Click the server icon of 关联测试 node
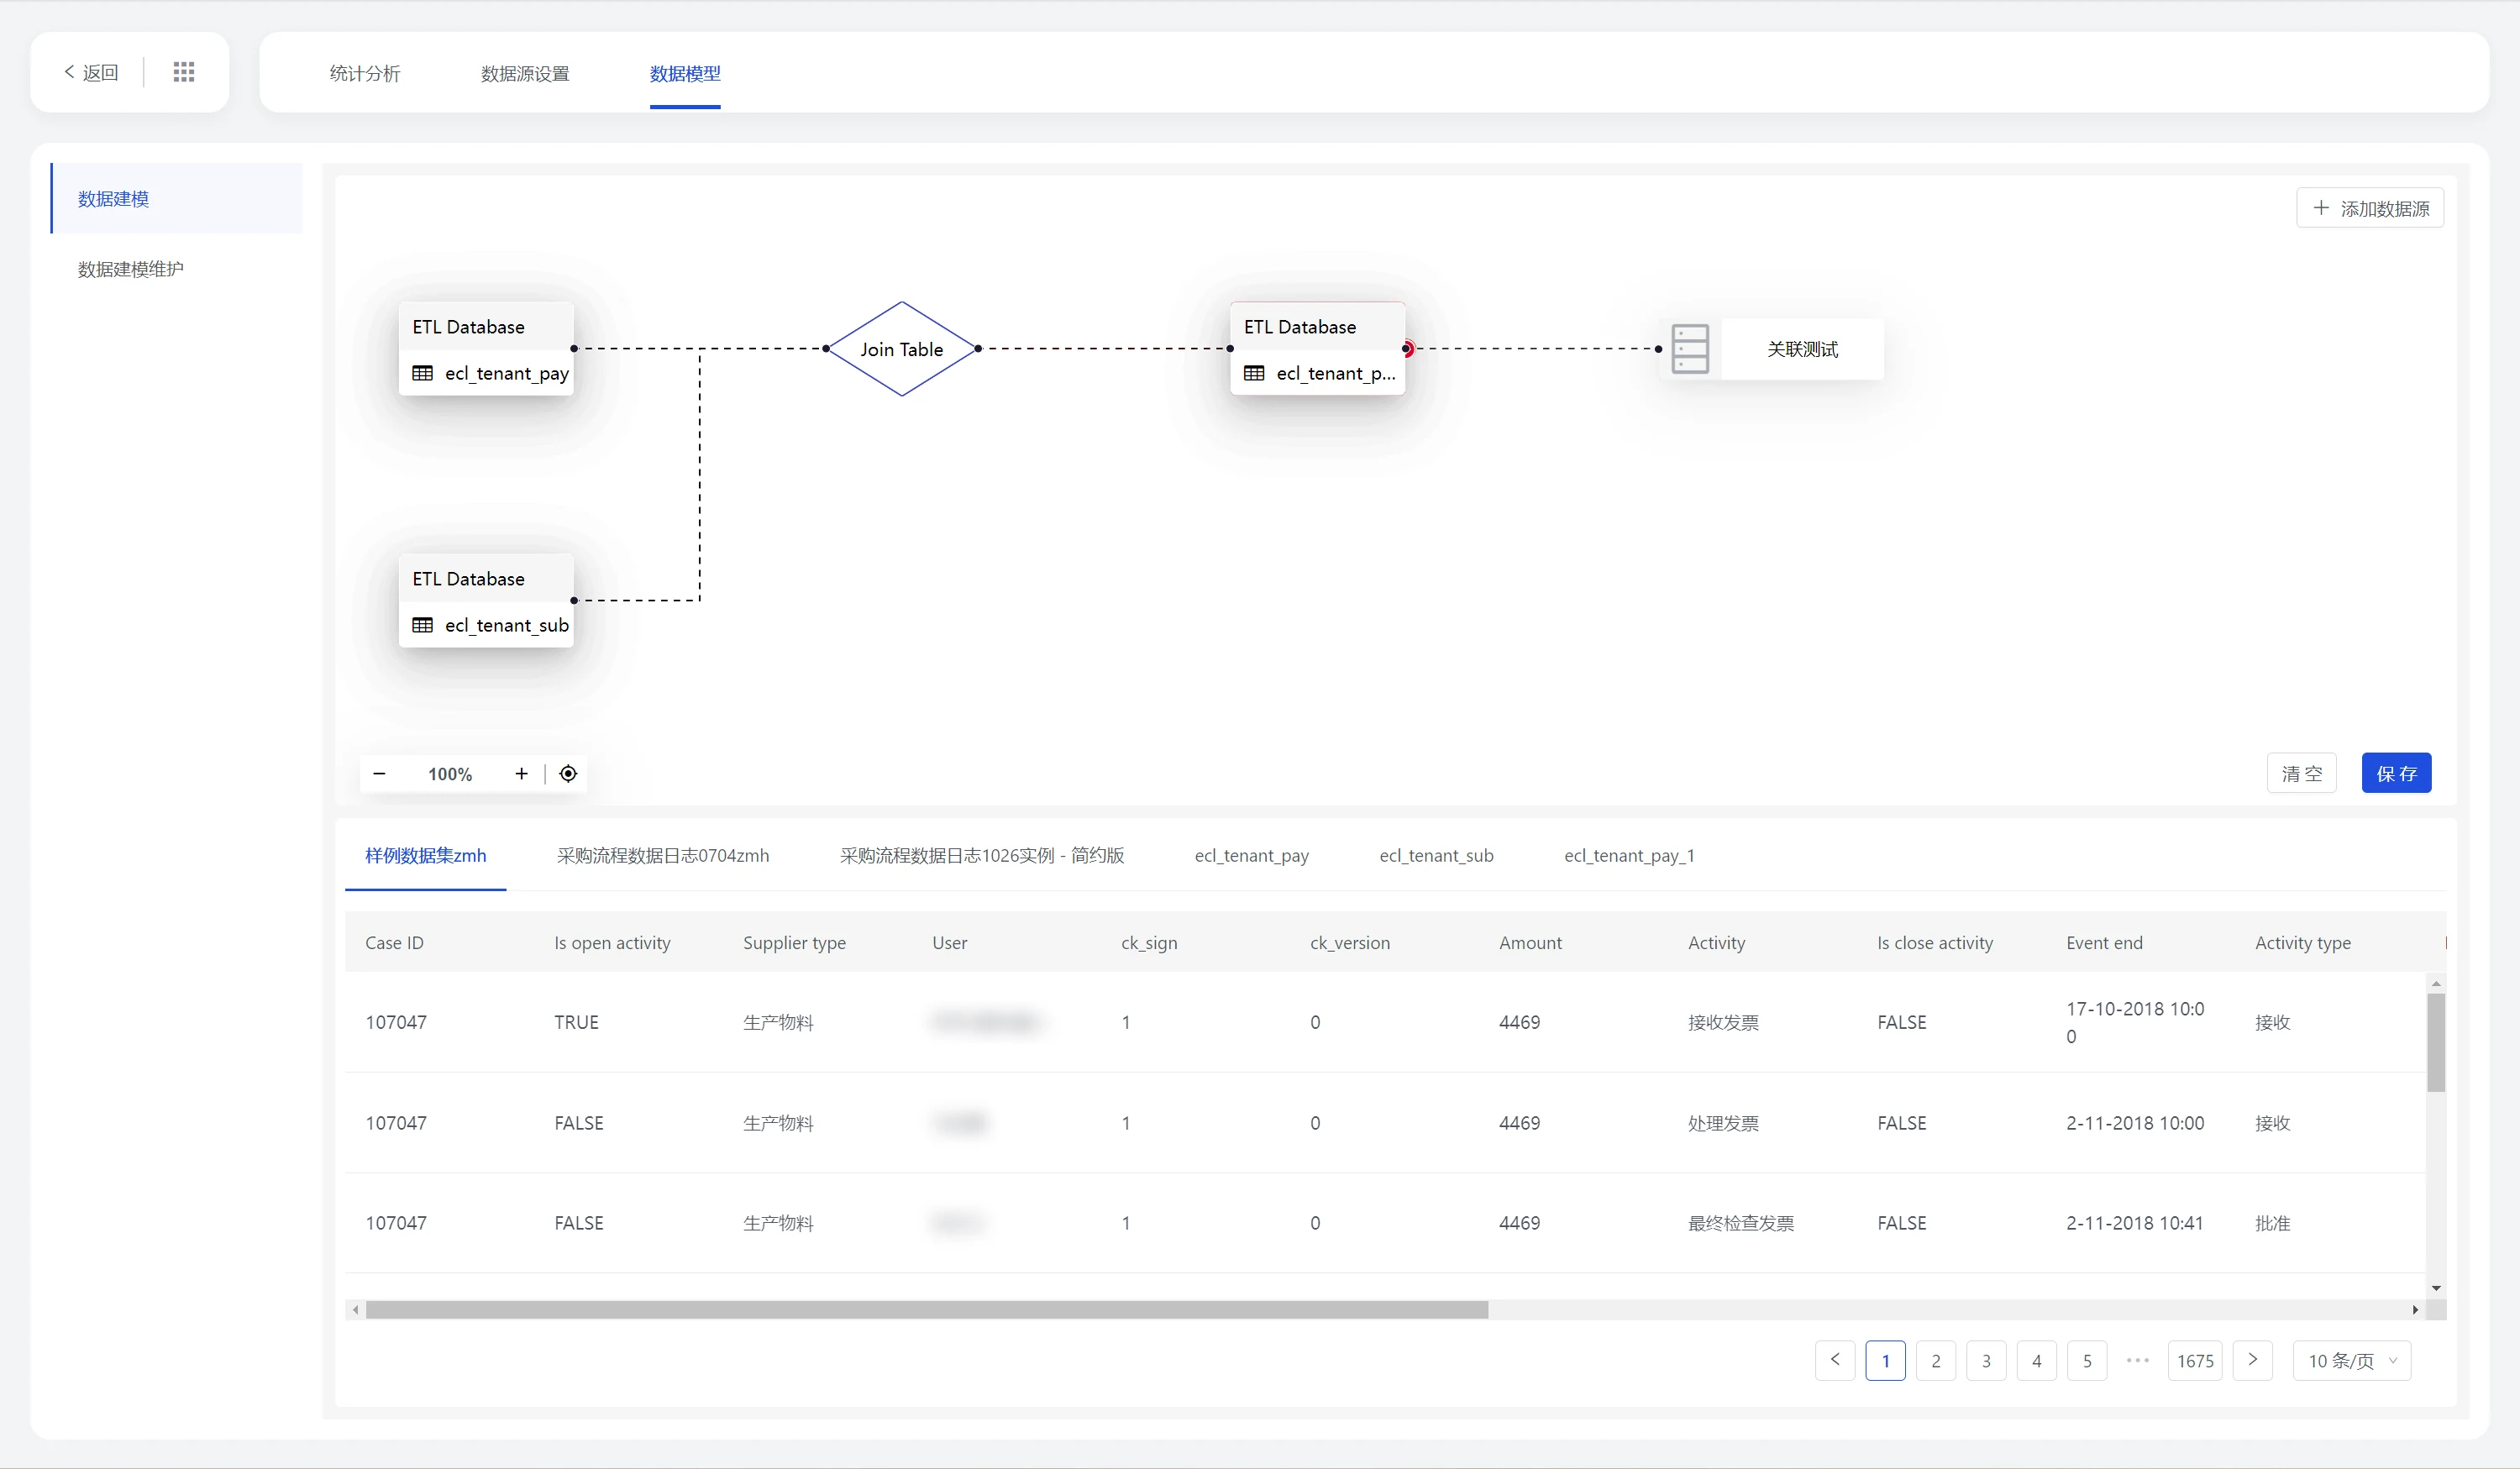 pyautogui.click(x=1690, y=349)
